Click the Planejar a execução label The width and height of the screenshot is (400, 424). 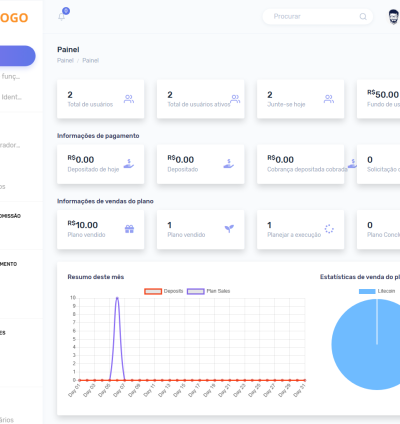[x=294, y=235]
